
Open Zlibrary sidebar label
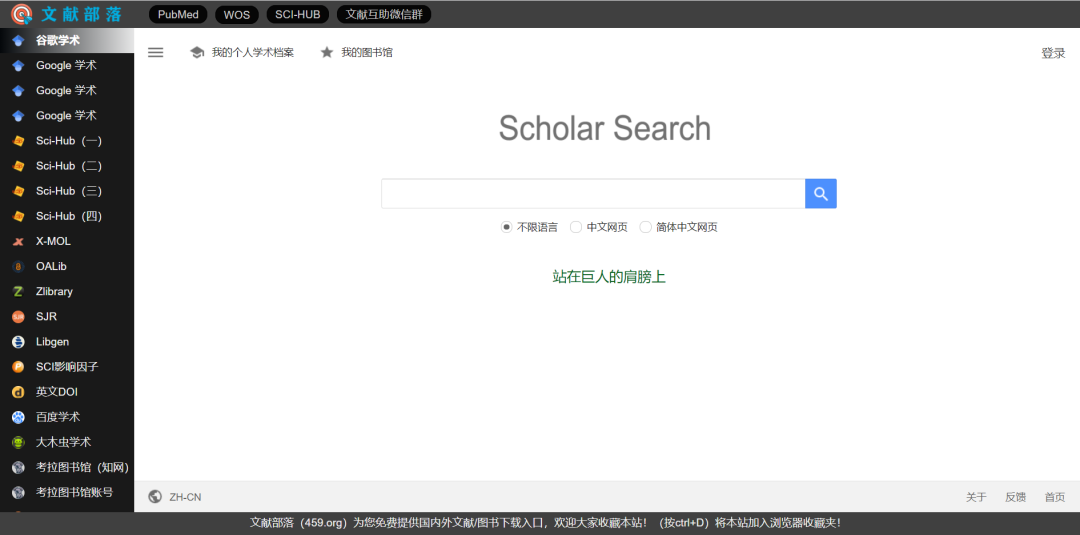pos(54,292)
